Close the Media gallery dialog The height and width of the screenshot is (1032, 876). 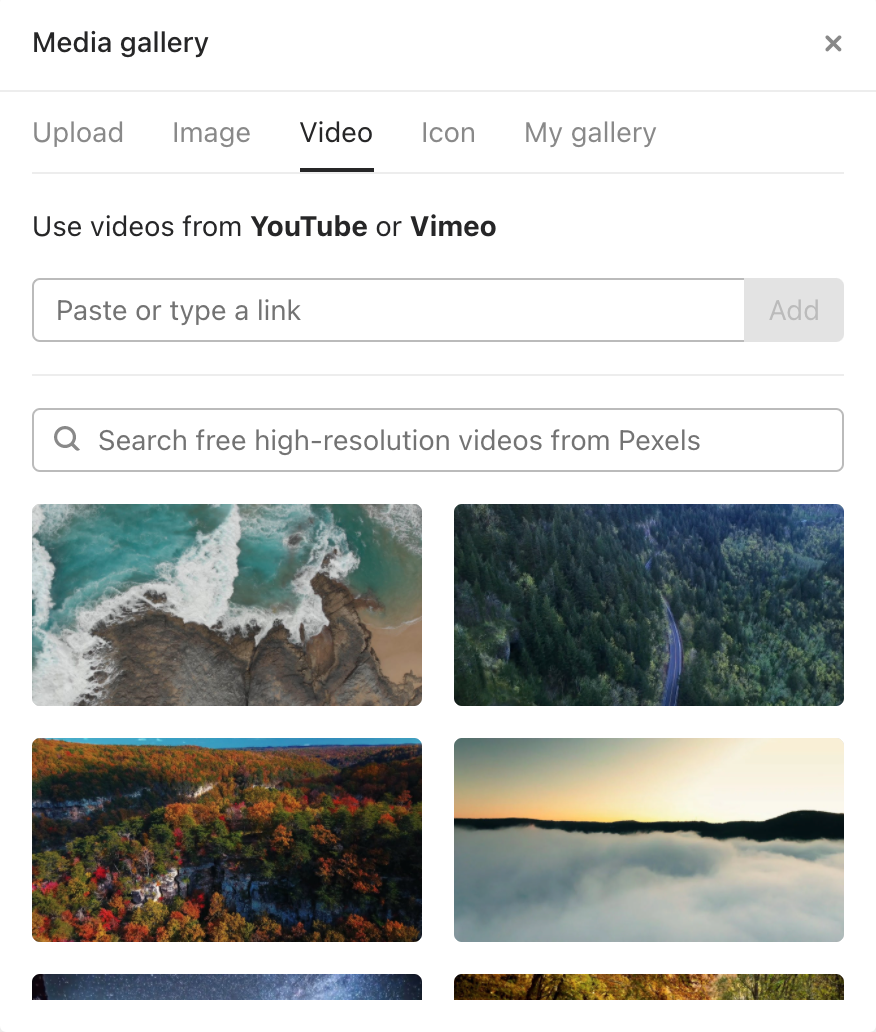[x=833, y=44]
